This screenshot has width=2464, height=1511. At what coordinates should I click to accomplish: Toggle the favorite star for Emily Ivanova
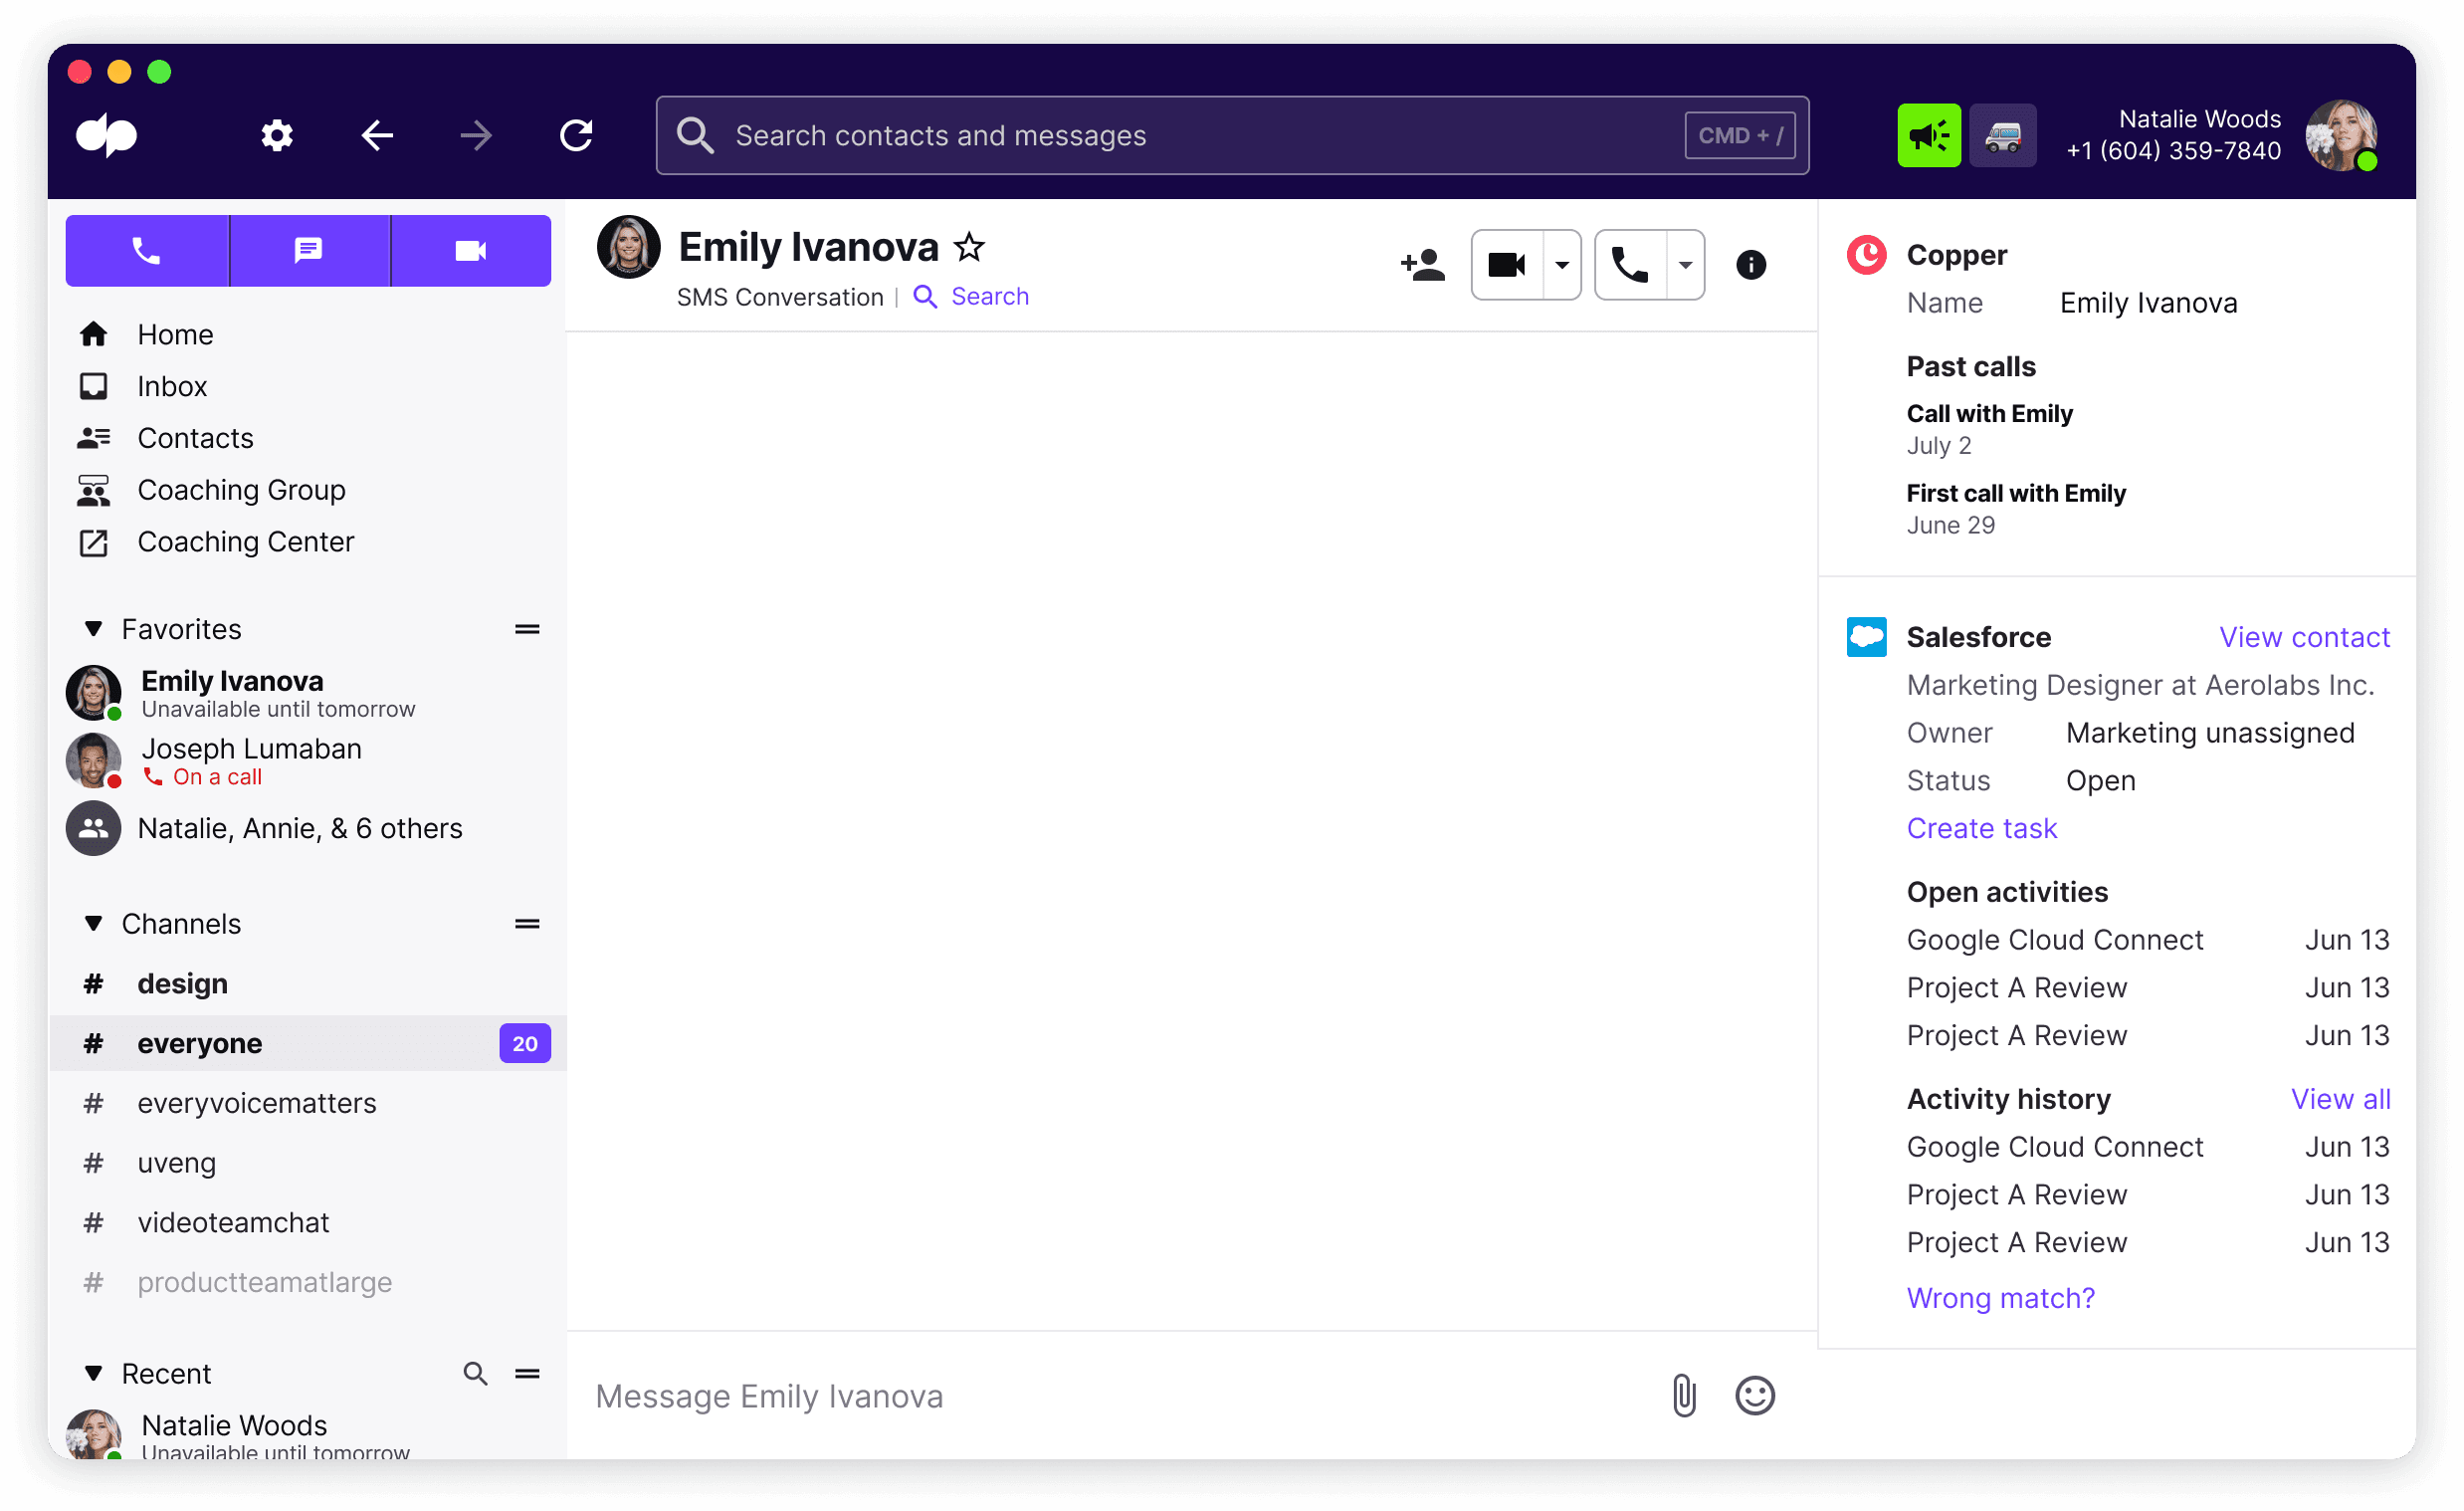[x=968, y=247]
